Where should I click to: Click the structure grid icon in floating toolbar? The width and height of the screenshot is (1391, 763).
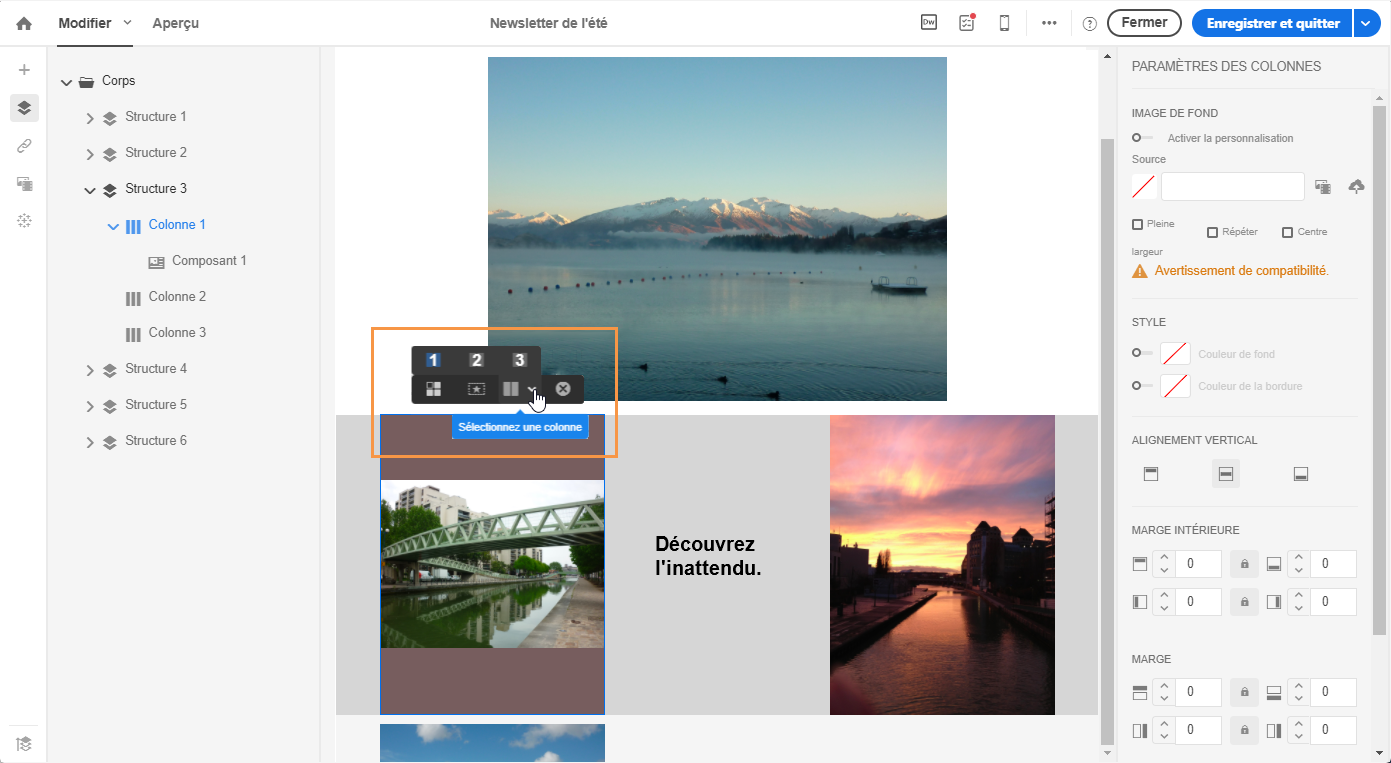434,389
